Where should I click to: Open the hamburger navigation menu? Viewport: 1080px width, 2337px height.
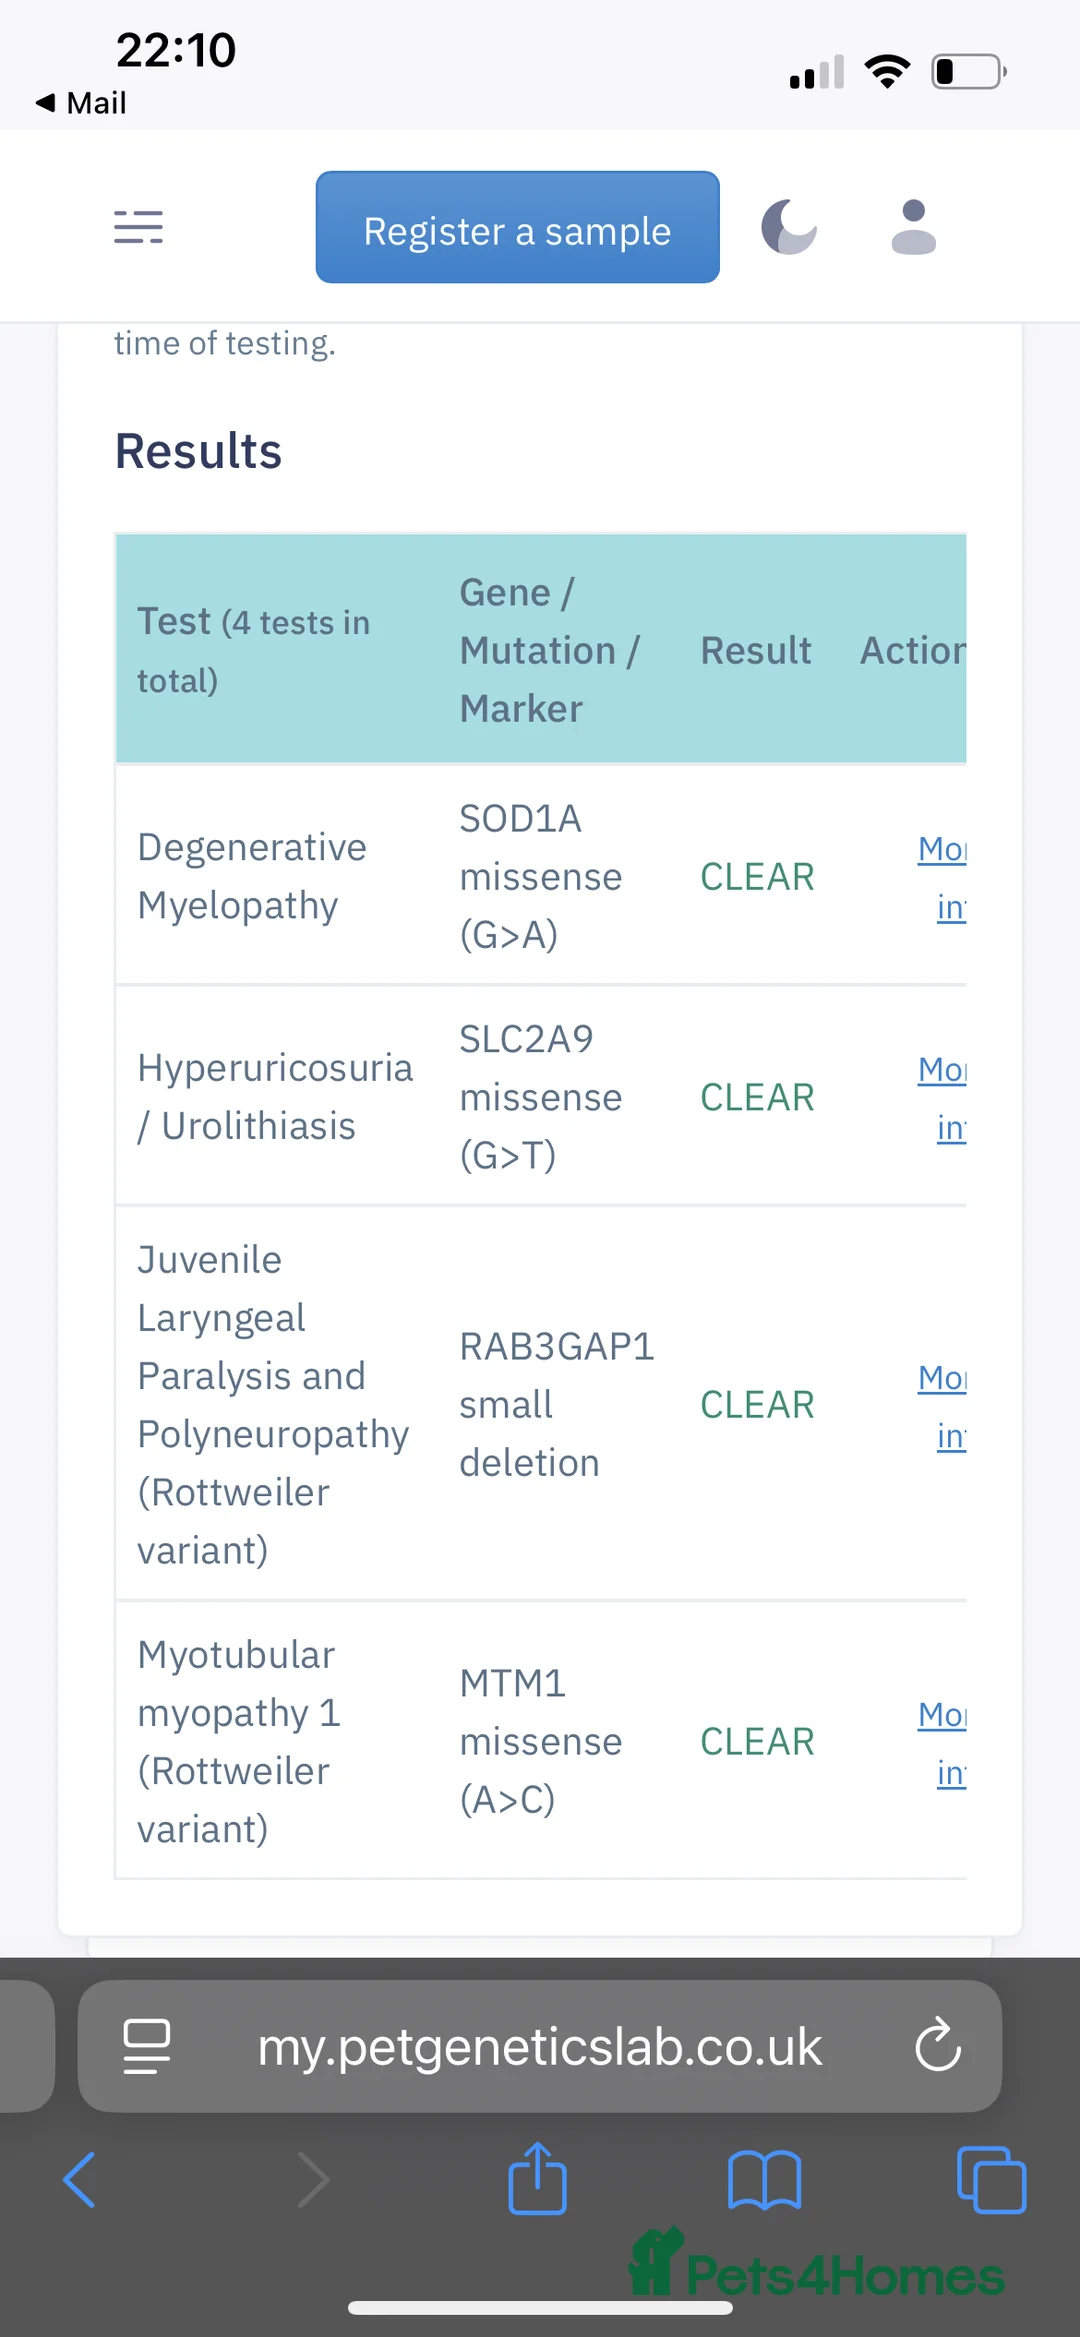(138, 227)
